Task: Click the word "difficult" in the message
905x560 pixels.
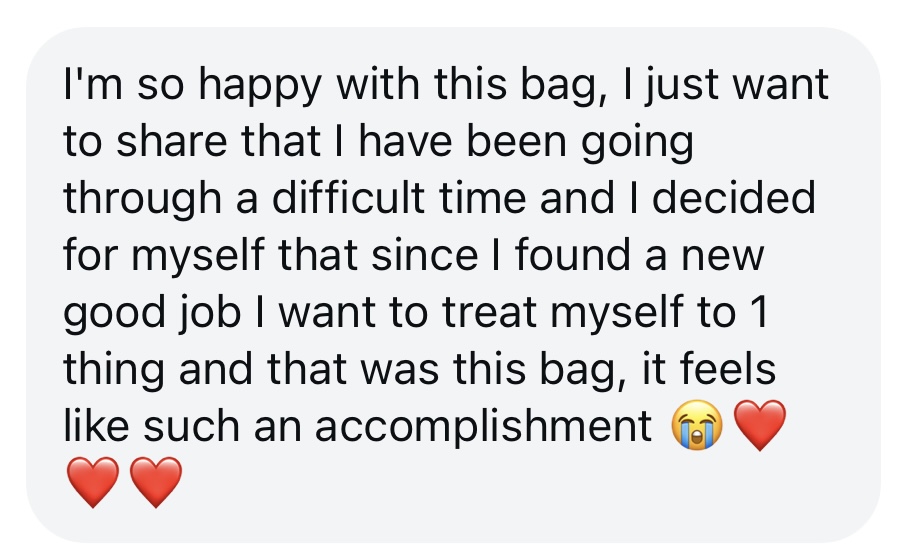Action: click(x=349, y=197)
